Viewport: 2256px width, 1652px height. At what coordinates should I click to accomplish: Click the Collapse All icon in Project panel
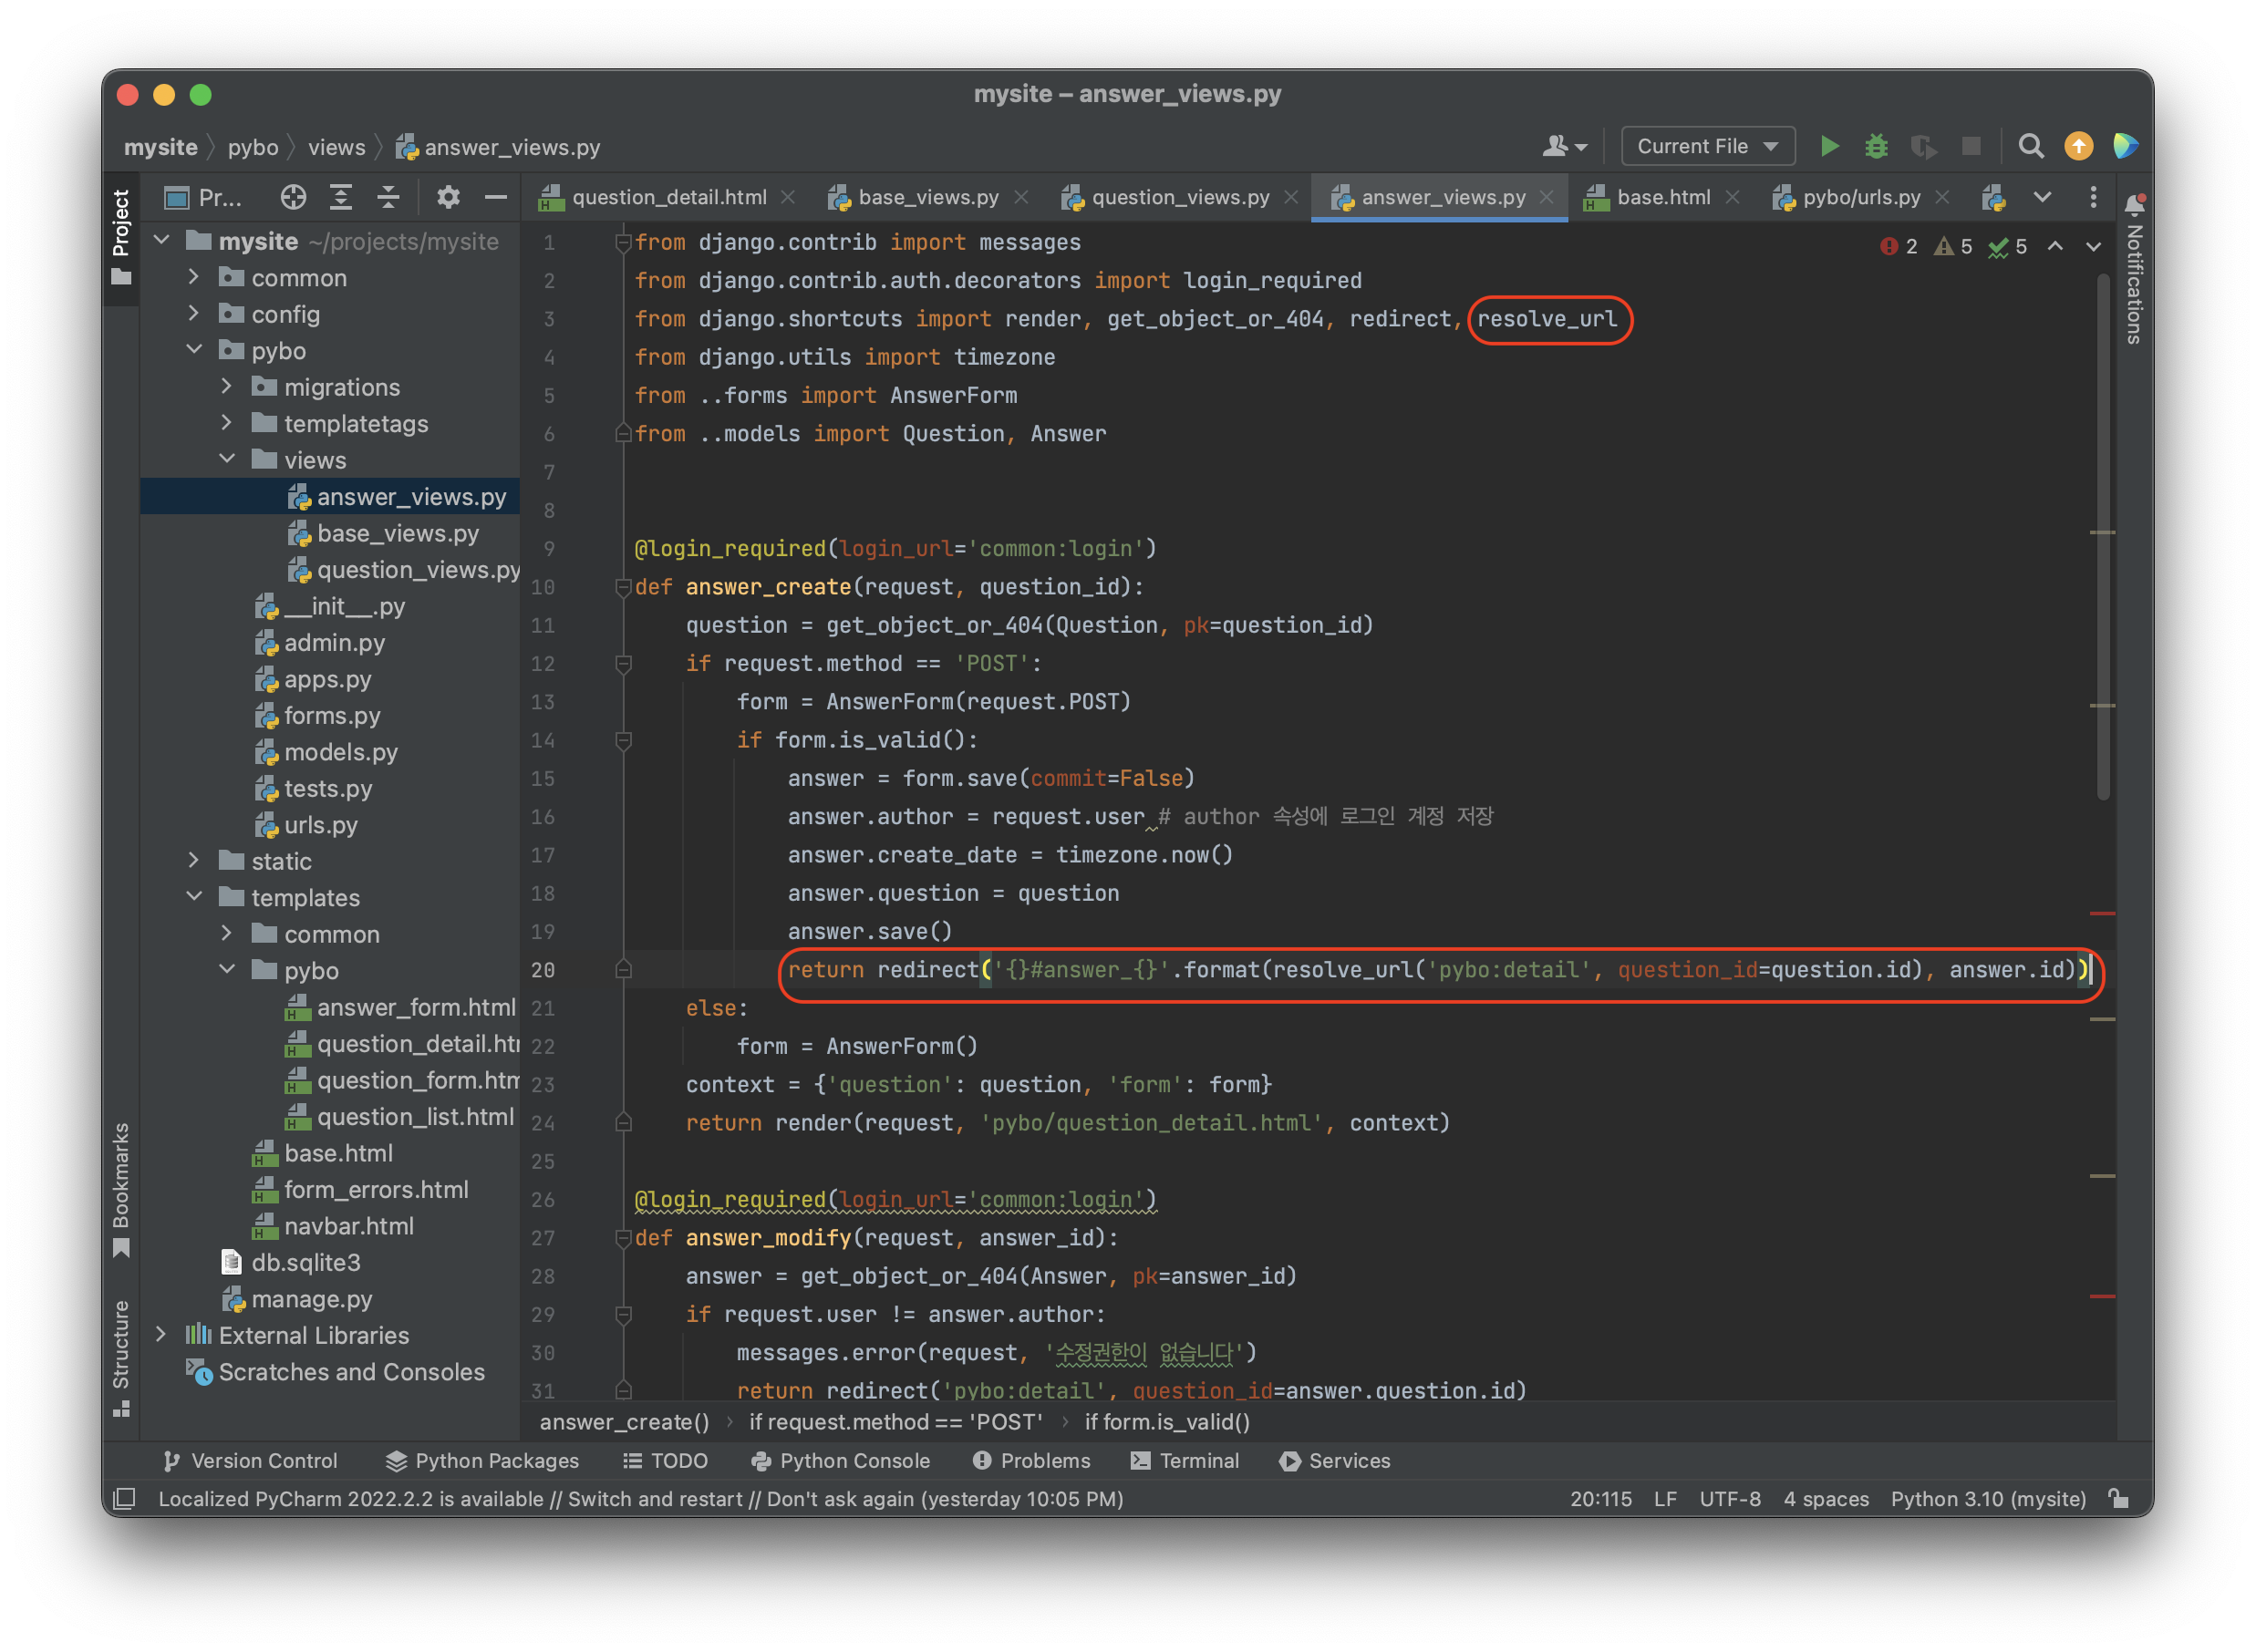(388, 197)
